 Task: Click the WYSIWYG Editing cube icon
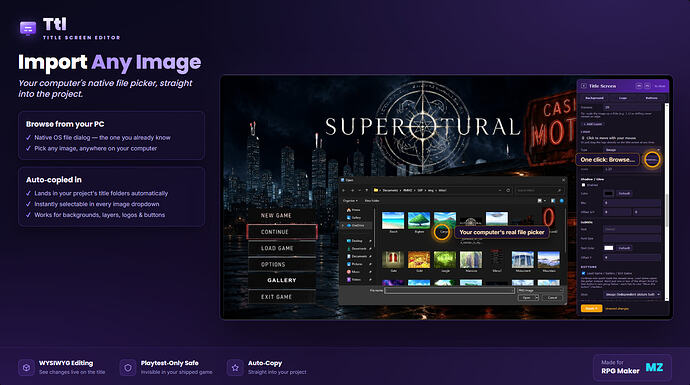[26, 367]
